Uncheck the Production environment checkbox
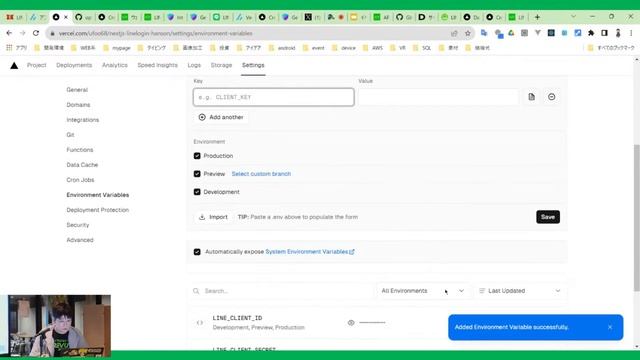The height and width of the screenshot is (360, 640). [x=197, y=156]
